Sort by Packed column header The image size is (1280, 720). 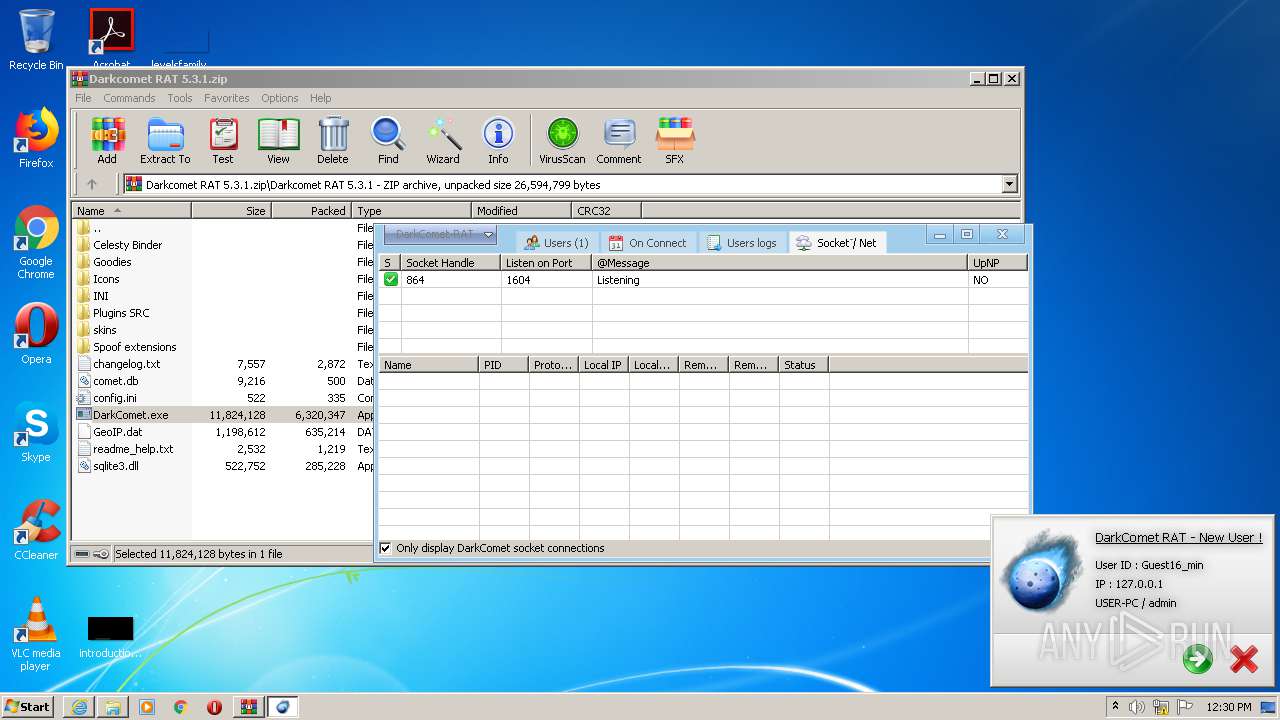point(311,211)
